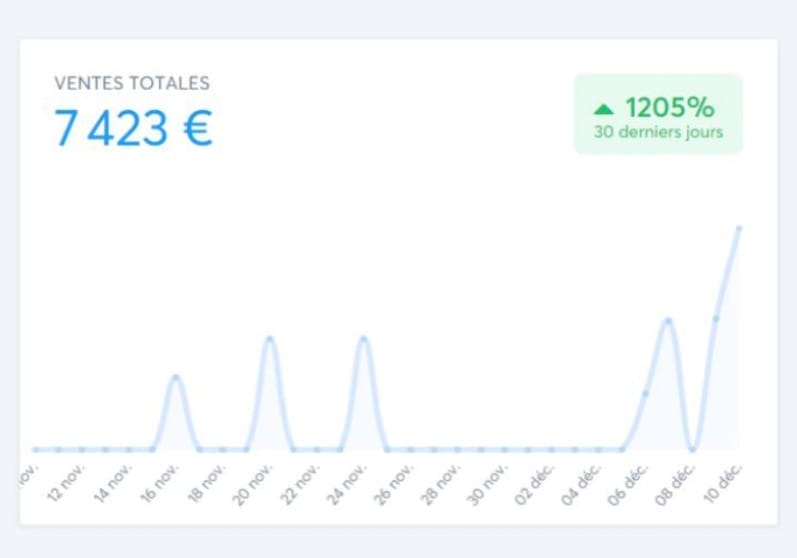The width and height of the screenshot is (797, 558).
Task: Click the sales peak above 24 nov.
Action: [364, 339]
